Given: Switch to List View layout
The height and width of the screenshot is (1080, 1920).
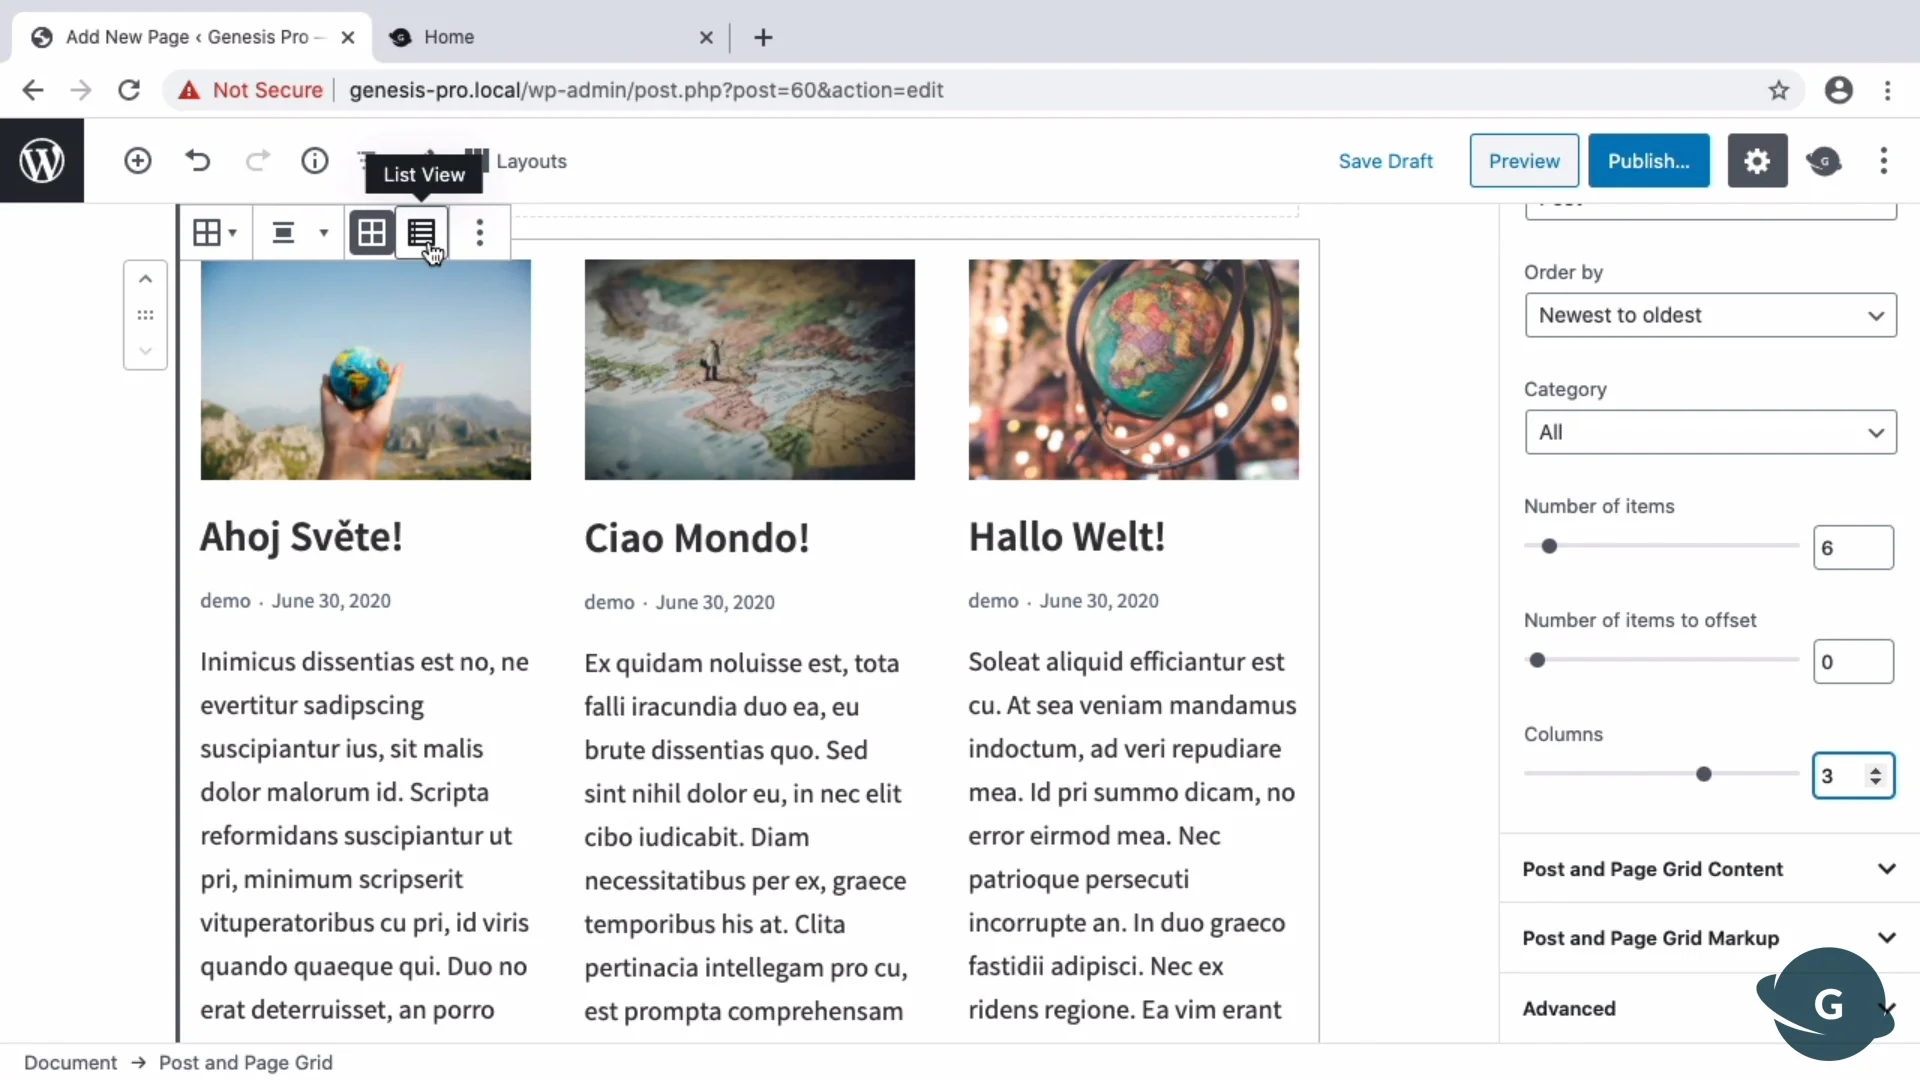Looking at the screenshot, I should pos(421,233).
